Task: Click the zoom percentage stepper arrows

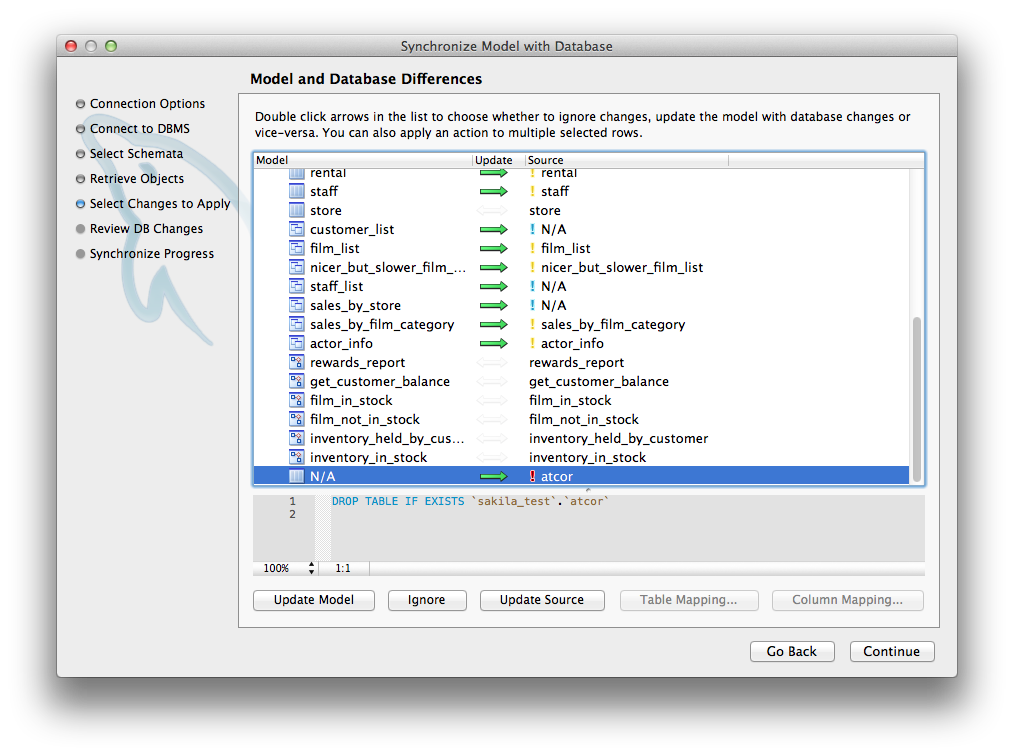Action: pos(311,568)
